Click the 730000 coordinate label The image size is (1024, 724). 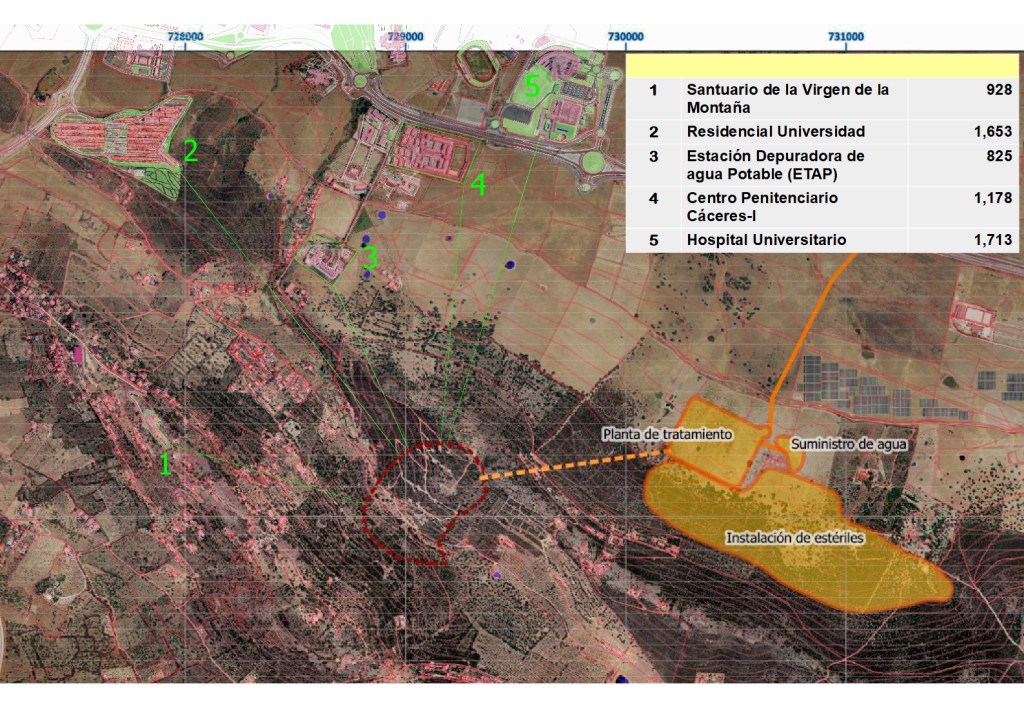click(x=625, y=36)
